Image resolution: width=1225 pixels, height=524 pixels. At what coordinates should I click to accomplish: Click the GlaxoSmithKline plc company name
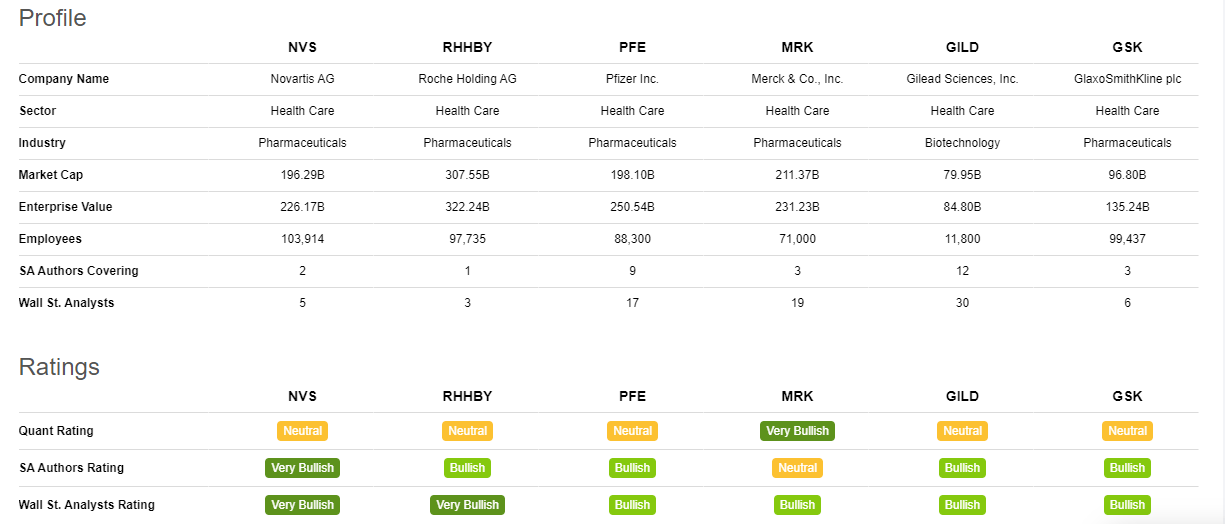pyautogui.click(x=1127, y=79)
